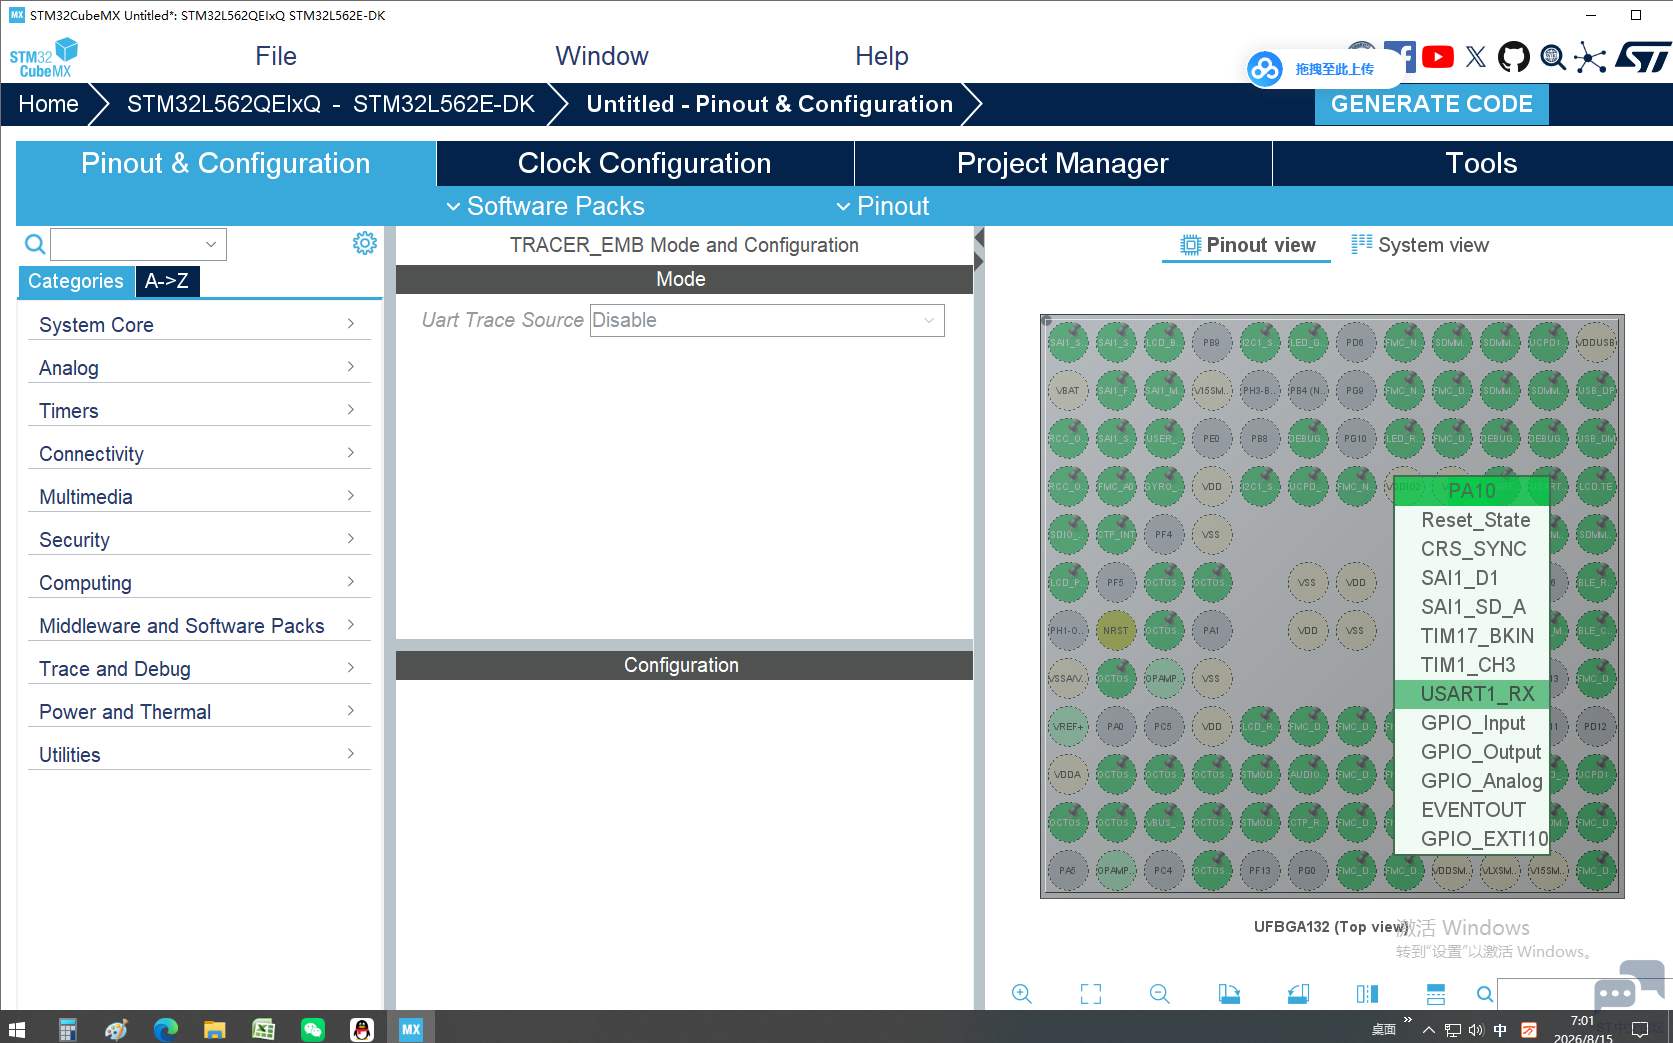Click the Baidu cloud upload icon

1265,69
